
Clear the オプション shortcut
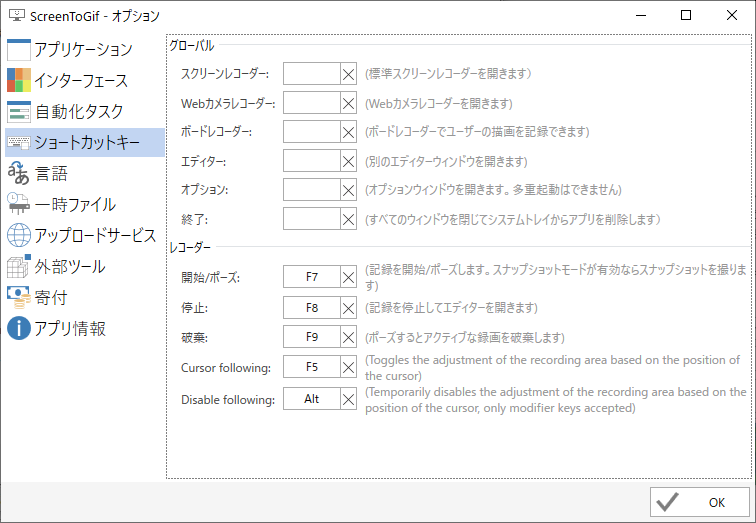point(349,190)
